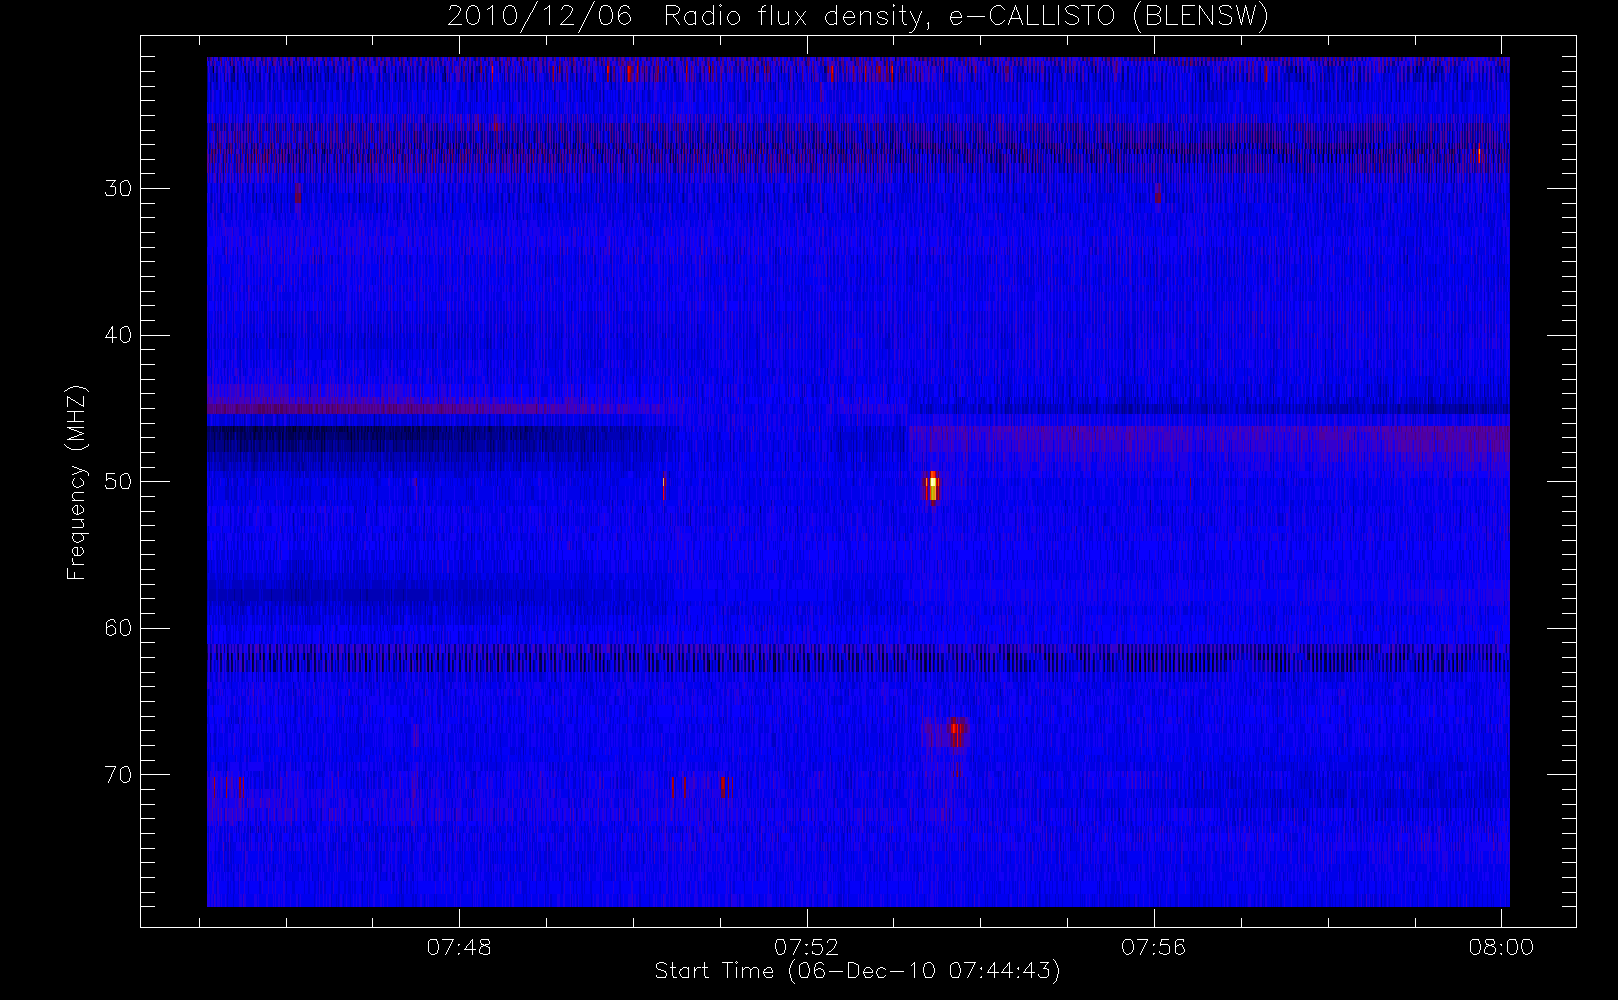
Task: Click the date "2010/12/06" in the title
Action: coord(540,17)
